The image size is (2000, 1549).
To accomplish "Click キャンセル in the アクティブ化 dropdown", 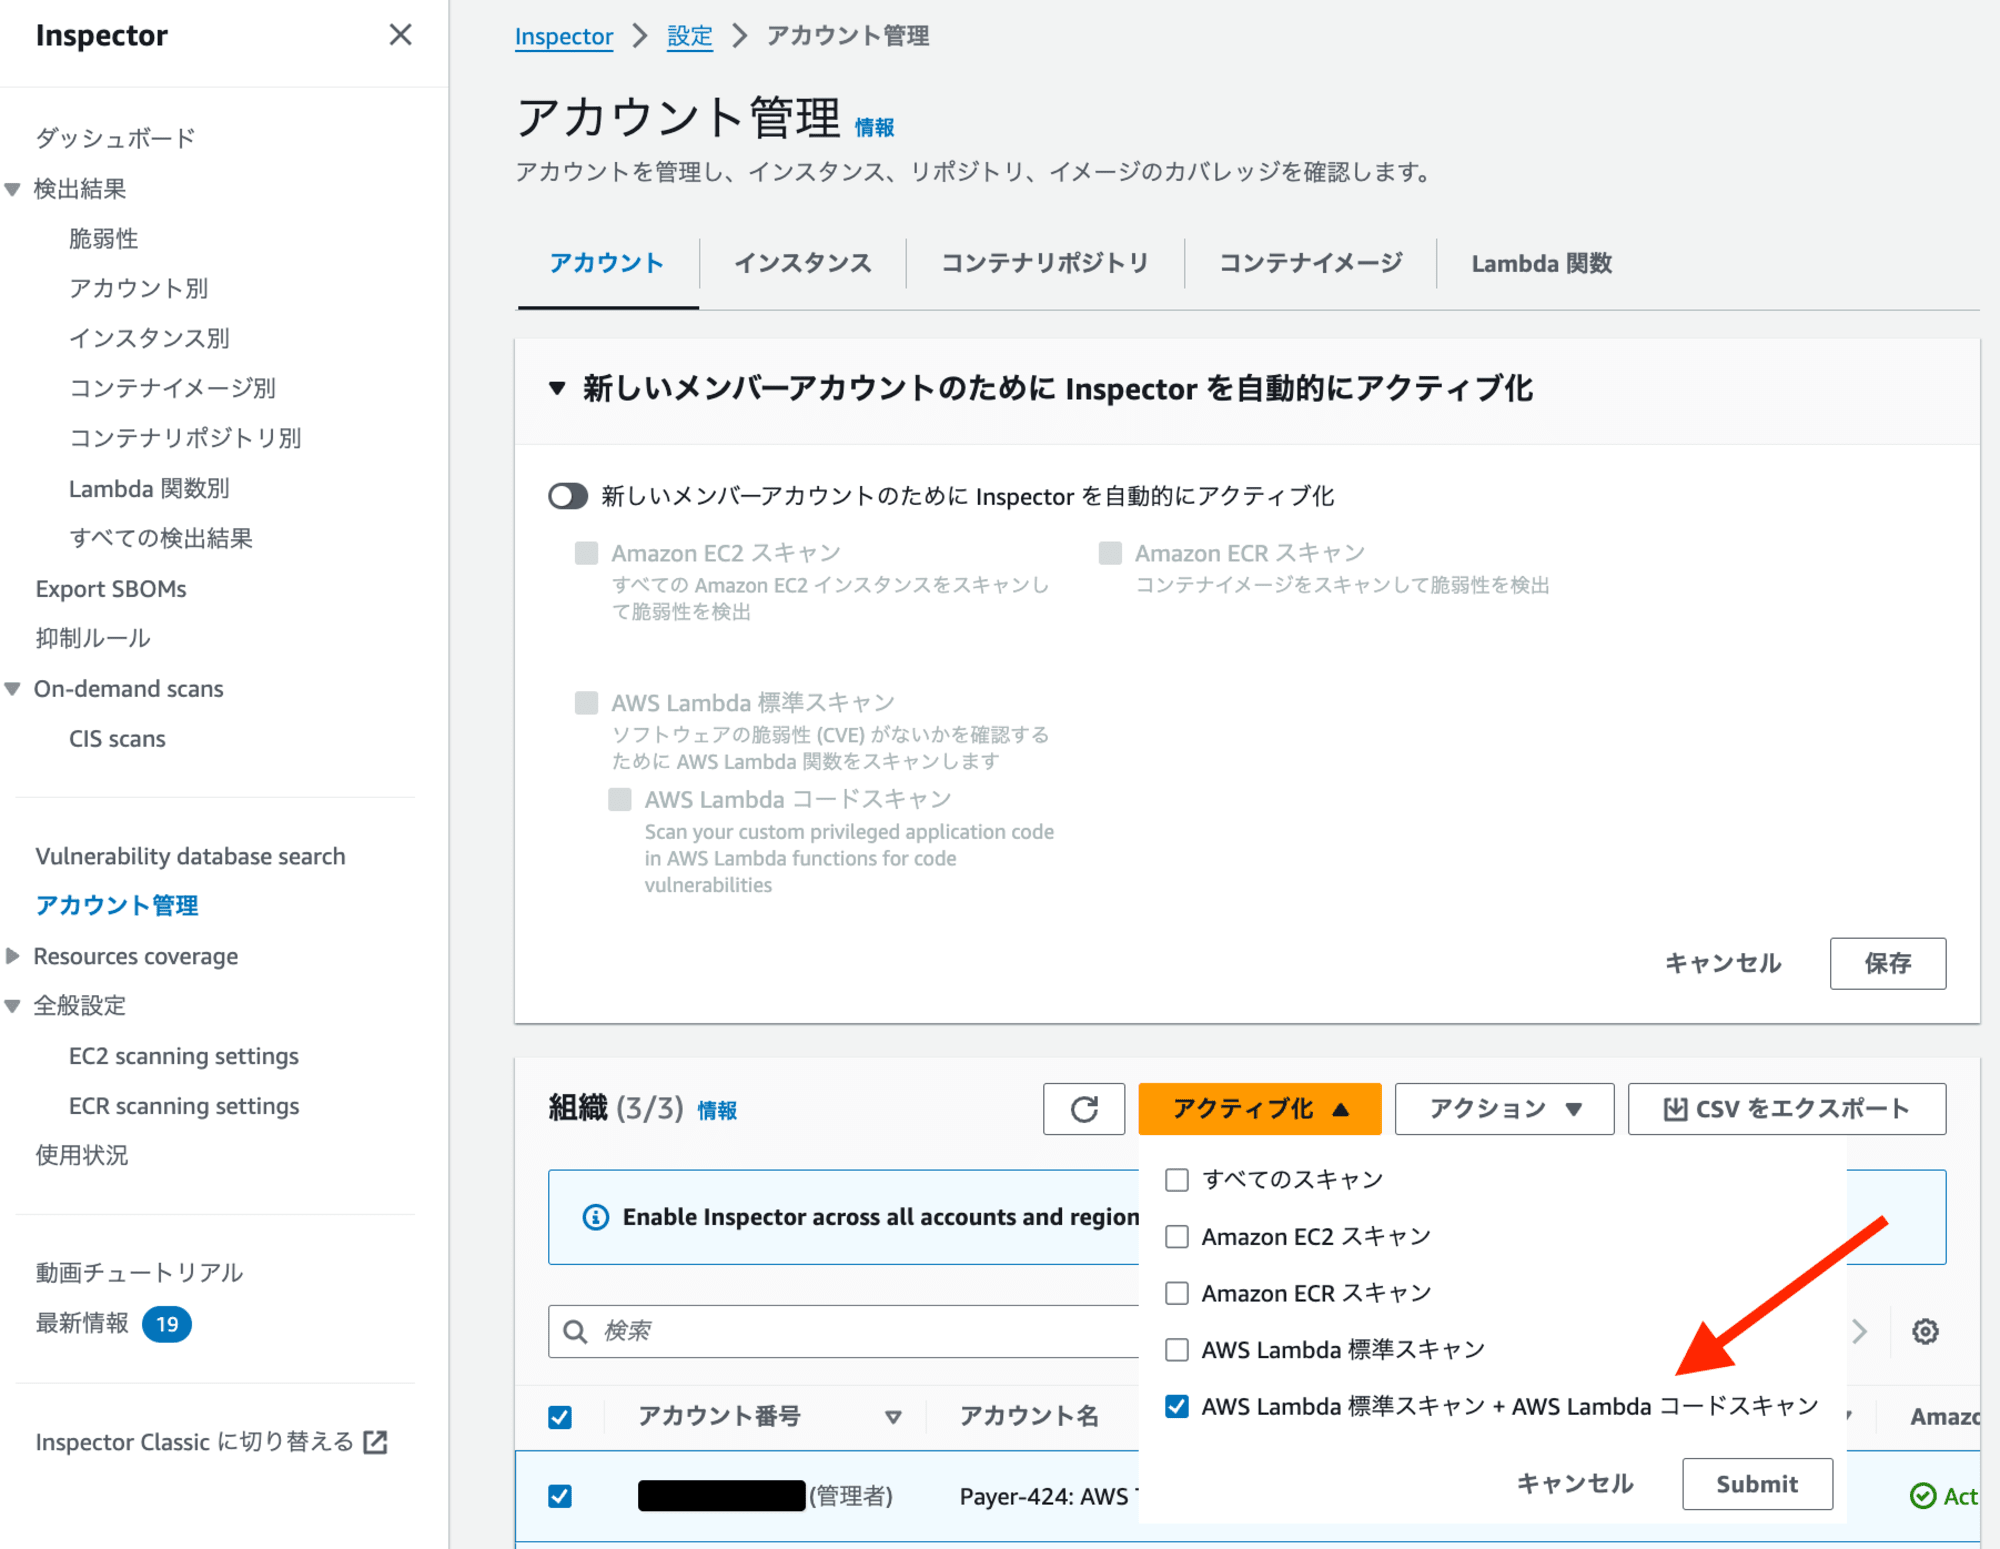I will click(x=1575, y=1484).
